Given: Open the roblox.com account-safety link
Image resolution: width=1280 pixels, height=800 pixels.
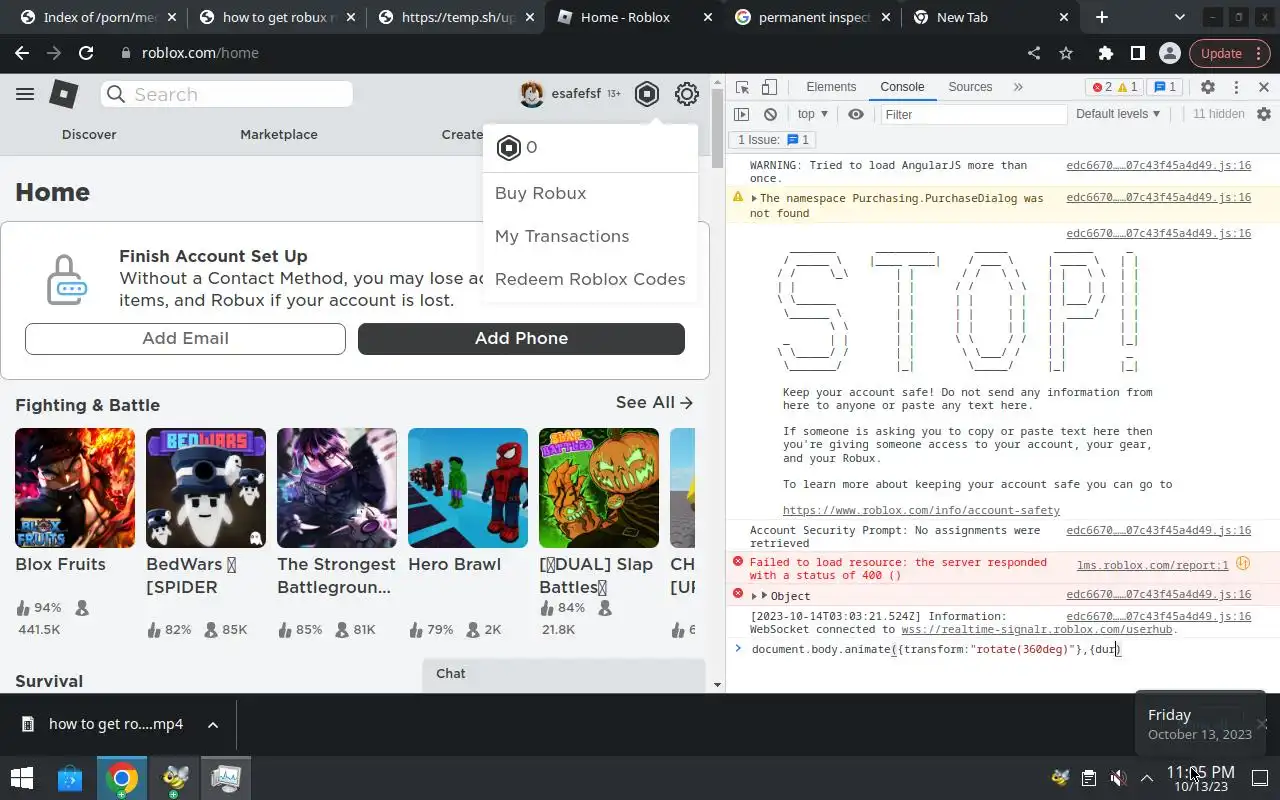Looking at the screenshot, I should [921, 510].
